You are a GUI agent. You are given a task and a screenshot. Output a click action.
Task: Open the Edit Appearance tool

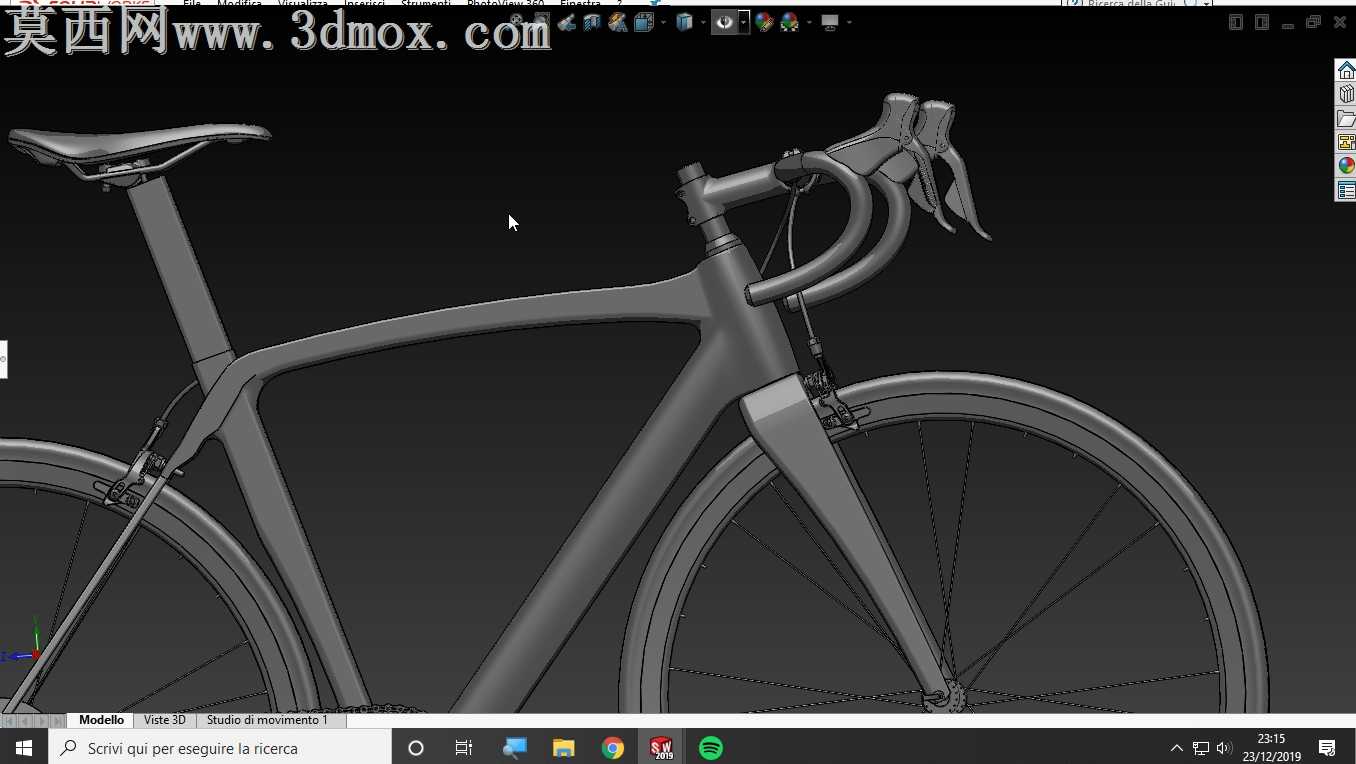click(765, 22)
